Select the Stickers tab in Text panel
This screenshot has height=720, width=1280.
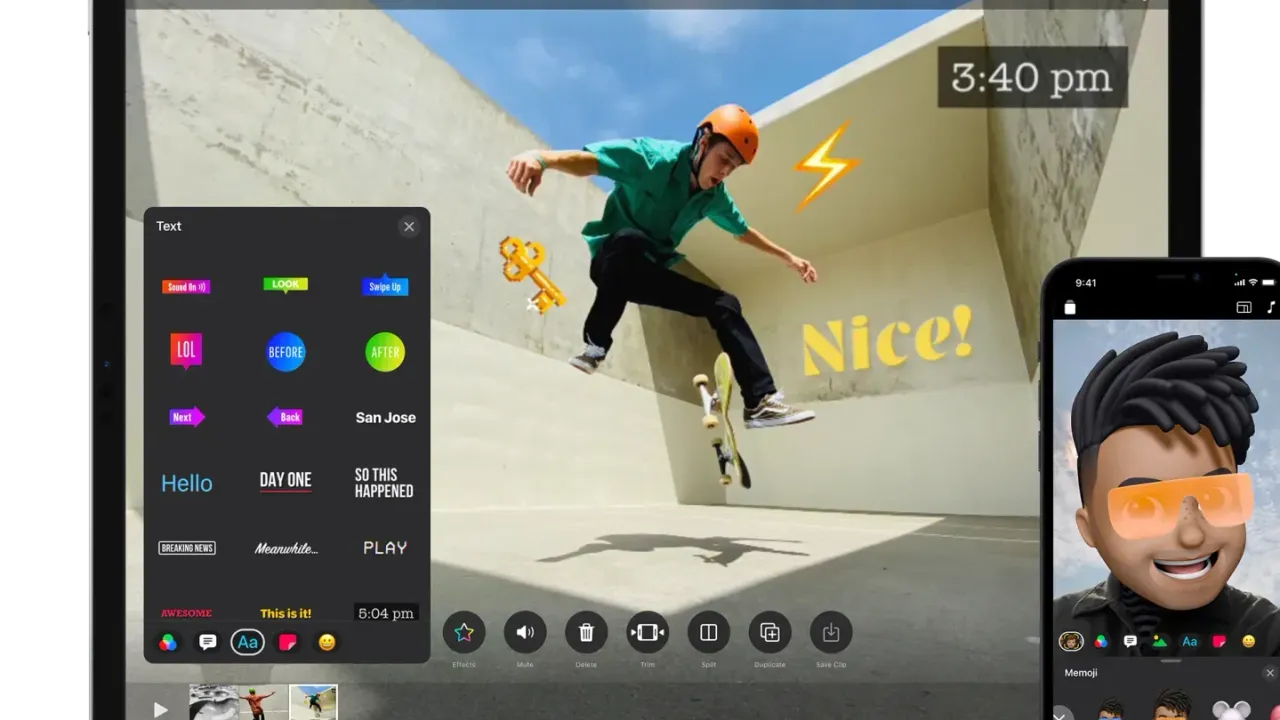[x=288, y=643]
